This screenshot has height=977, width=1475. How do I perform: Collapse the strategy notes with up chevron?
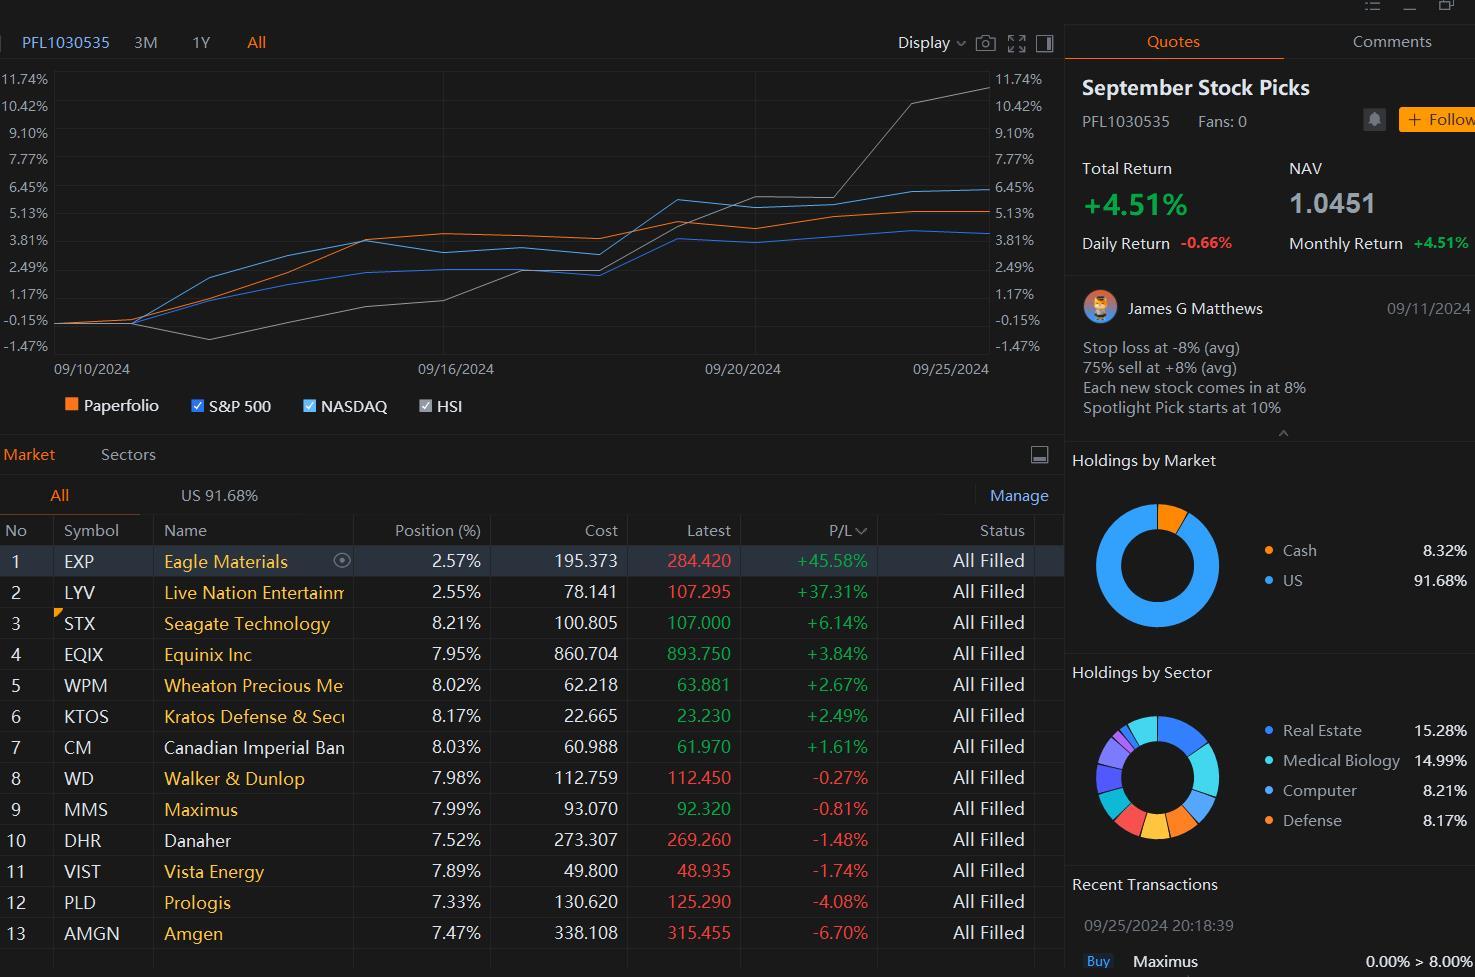tap(1283, 433)
